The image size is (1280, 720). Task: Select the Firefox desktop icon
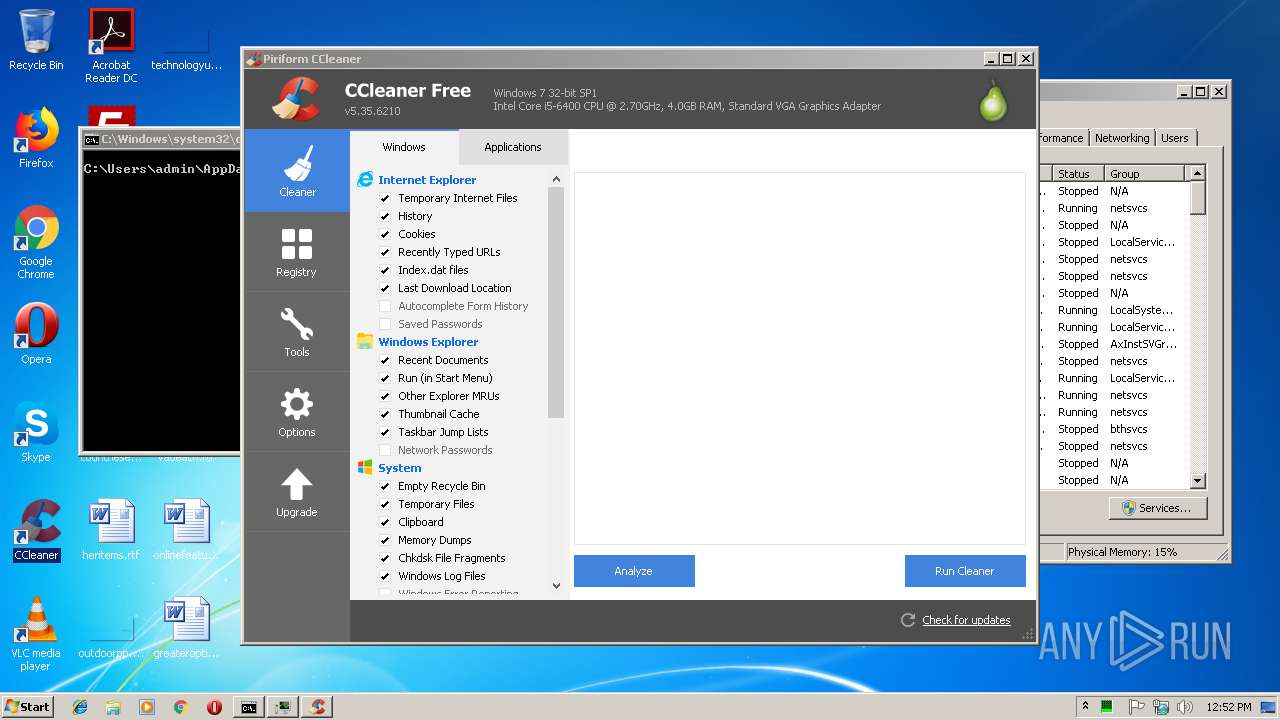click(x=36, y=138)
